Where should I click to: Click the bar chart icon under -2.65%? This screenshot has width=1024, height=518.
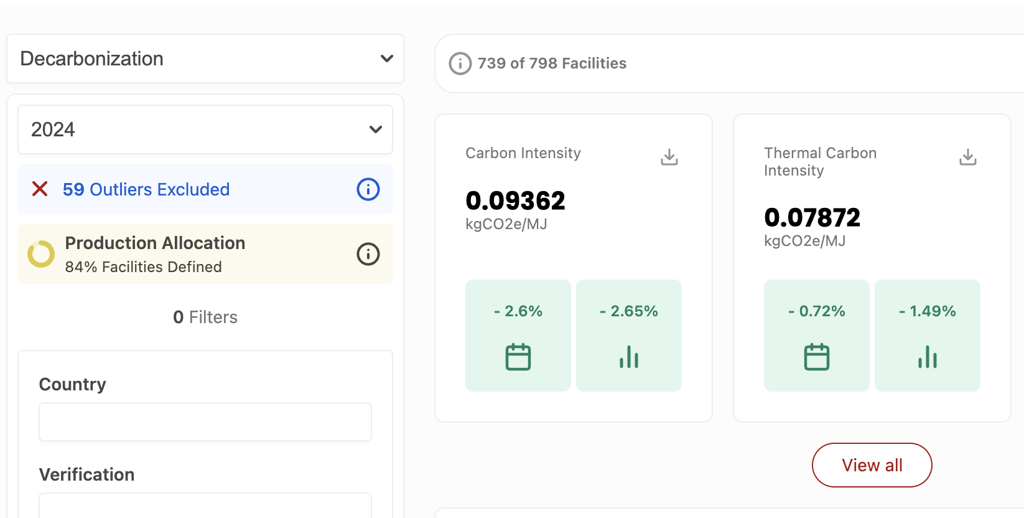click(629, 357)
